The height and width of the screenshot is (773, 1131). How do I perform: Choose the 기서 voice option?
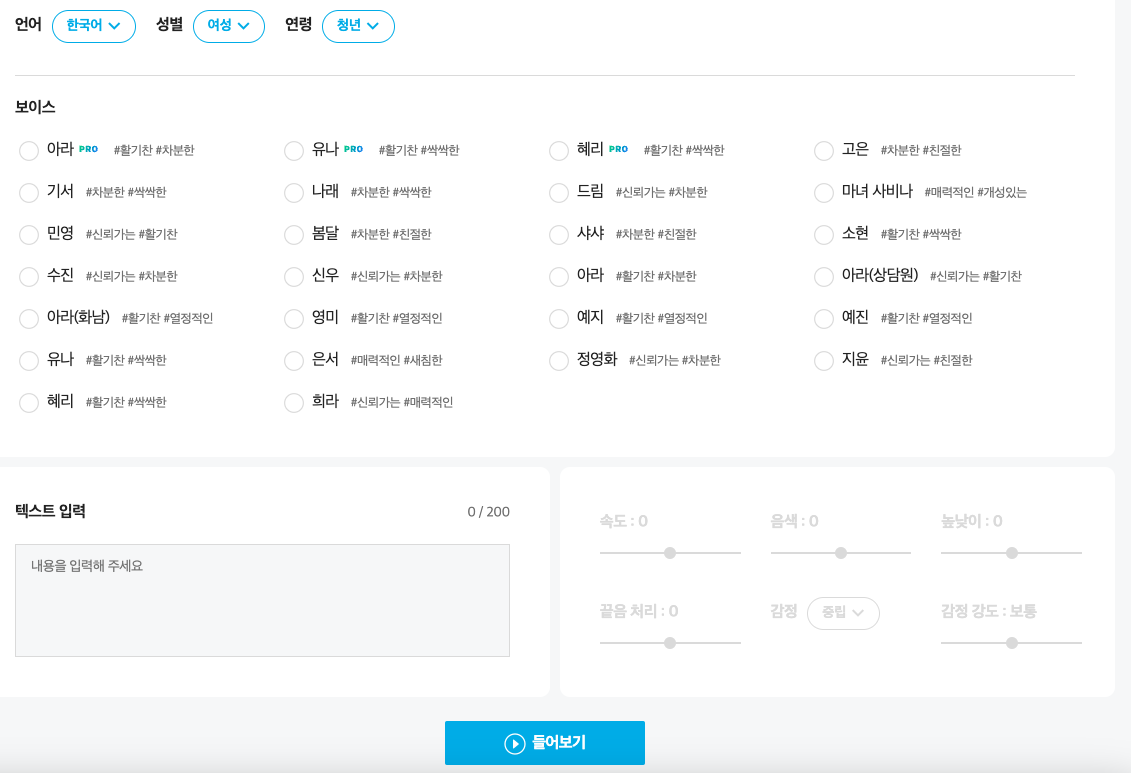29,193
